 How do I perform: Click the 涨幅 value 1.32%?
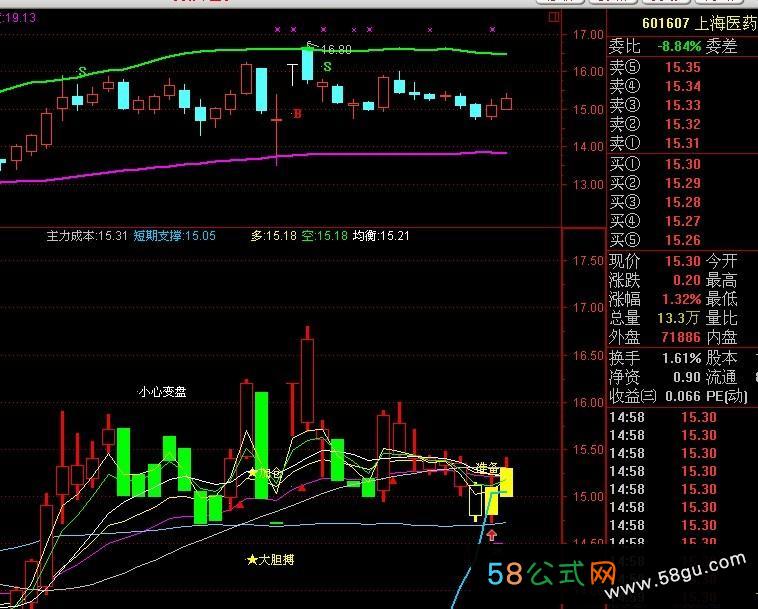(x=682, y=299)
